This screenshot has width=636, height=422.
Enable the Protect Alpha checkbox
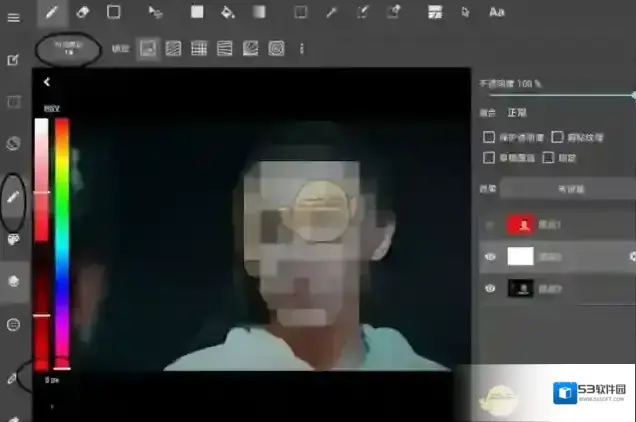tap(489, 136)
